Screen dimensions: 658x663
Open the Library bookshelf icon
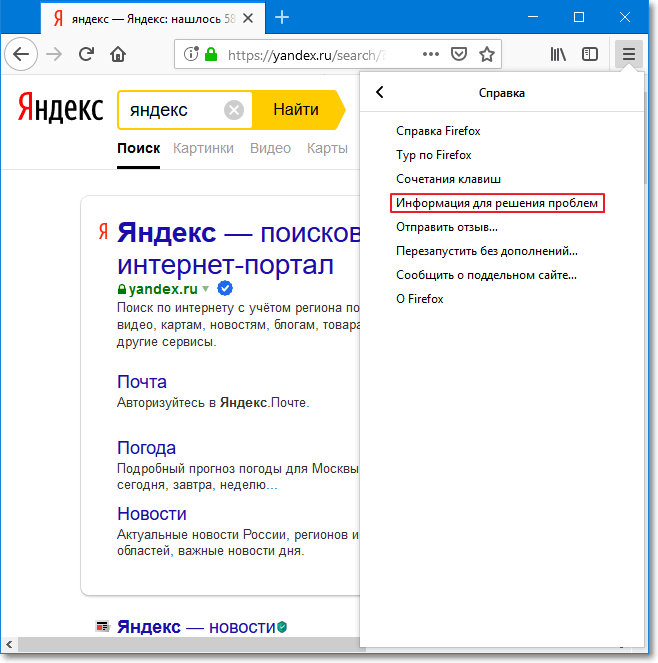coord(558,54)
